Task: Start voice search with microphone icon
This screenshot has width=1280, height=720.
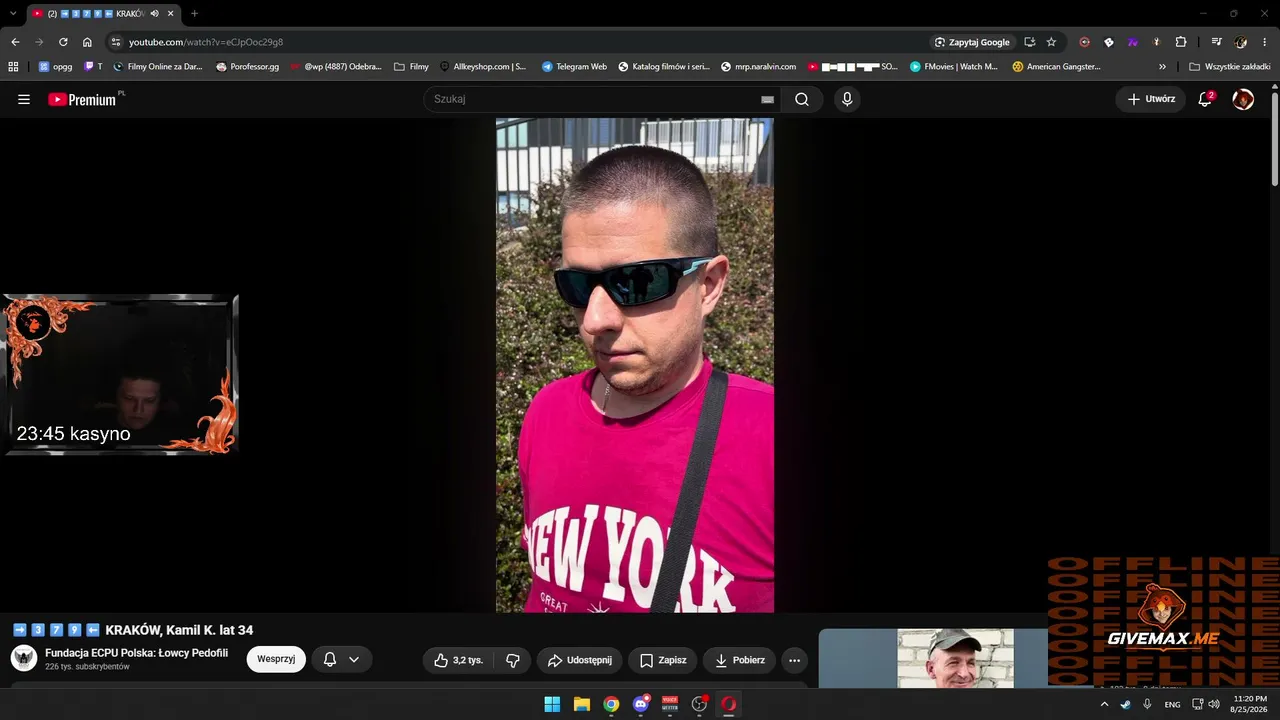Action: (x=847, y=99)
